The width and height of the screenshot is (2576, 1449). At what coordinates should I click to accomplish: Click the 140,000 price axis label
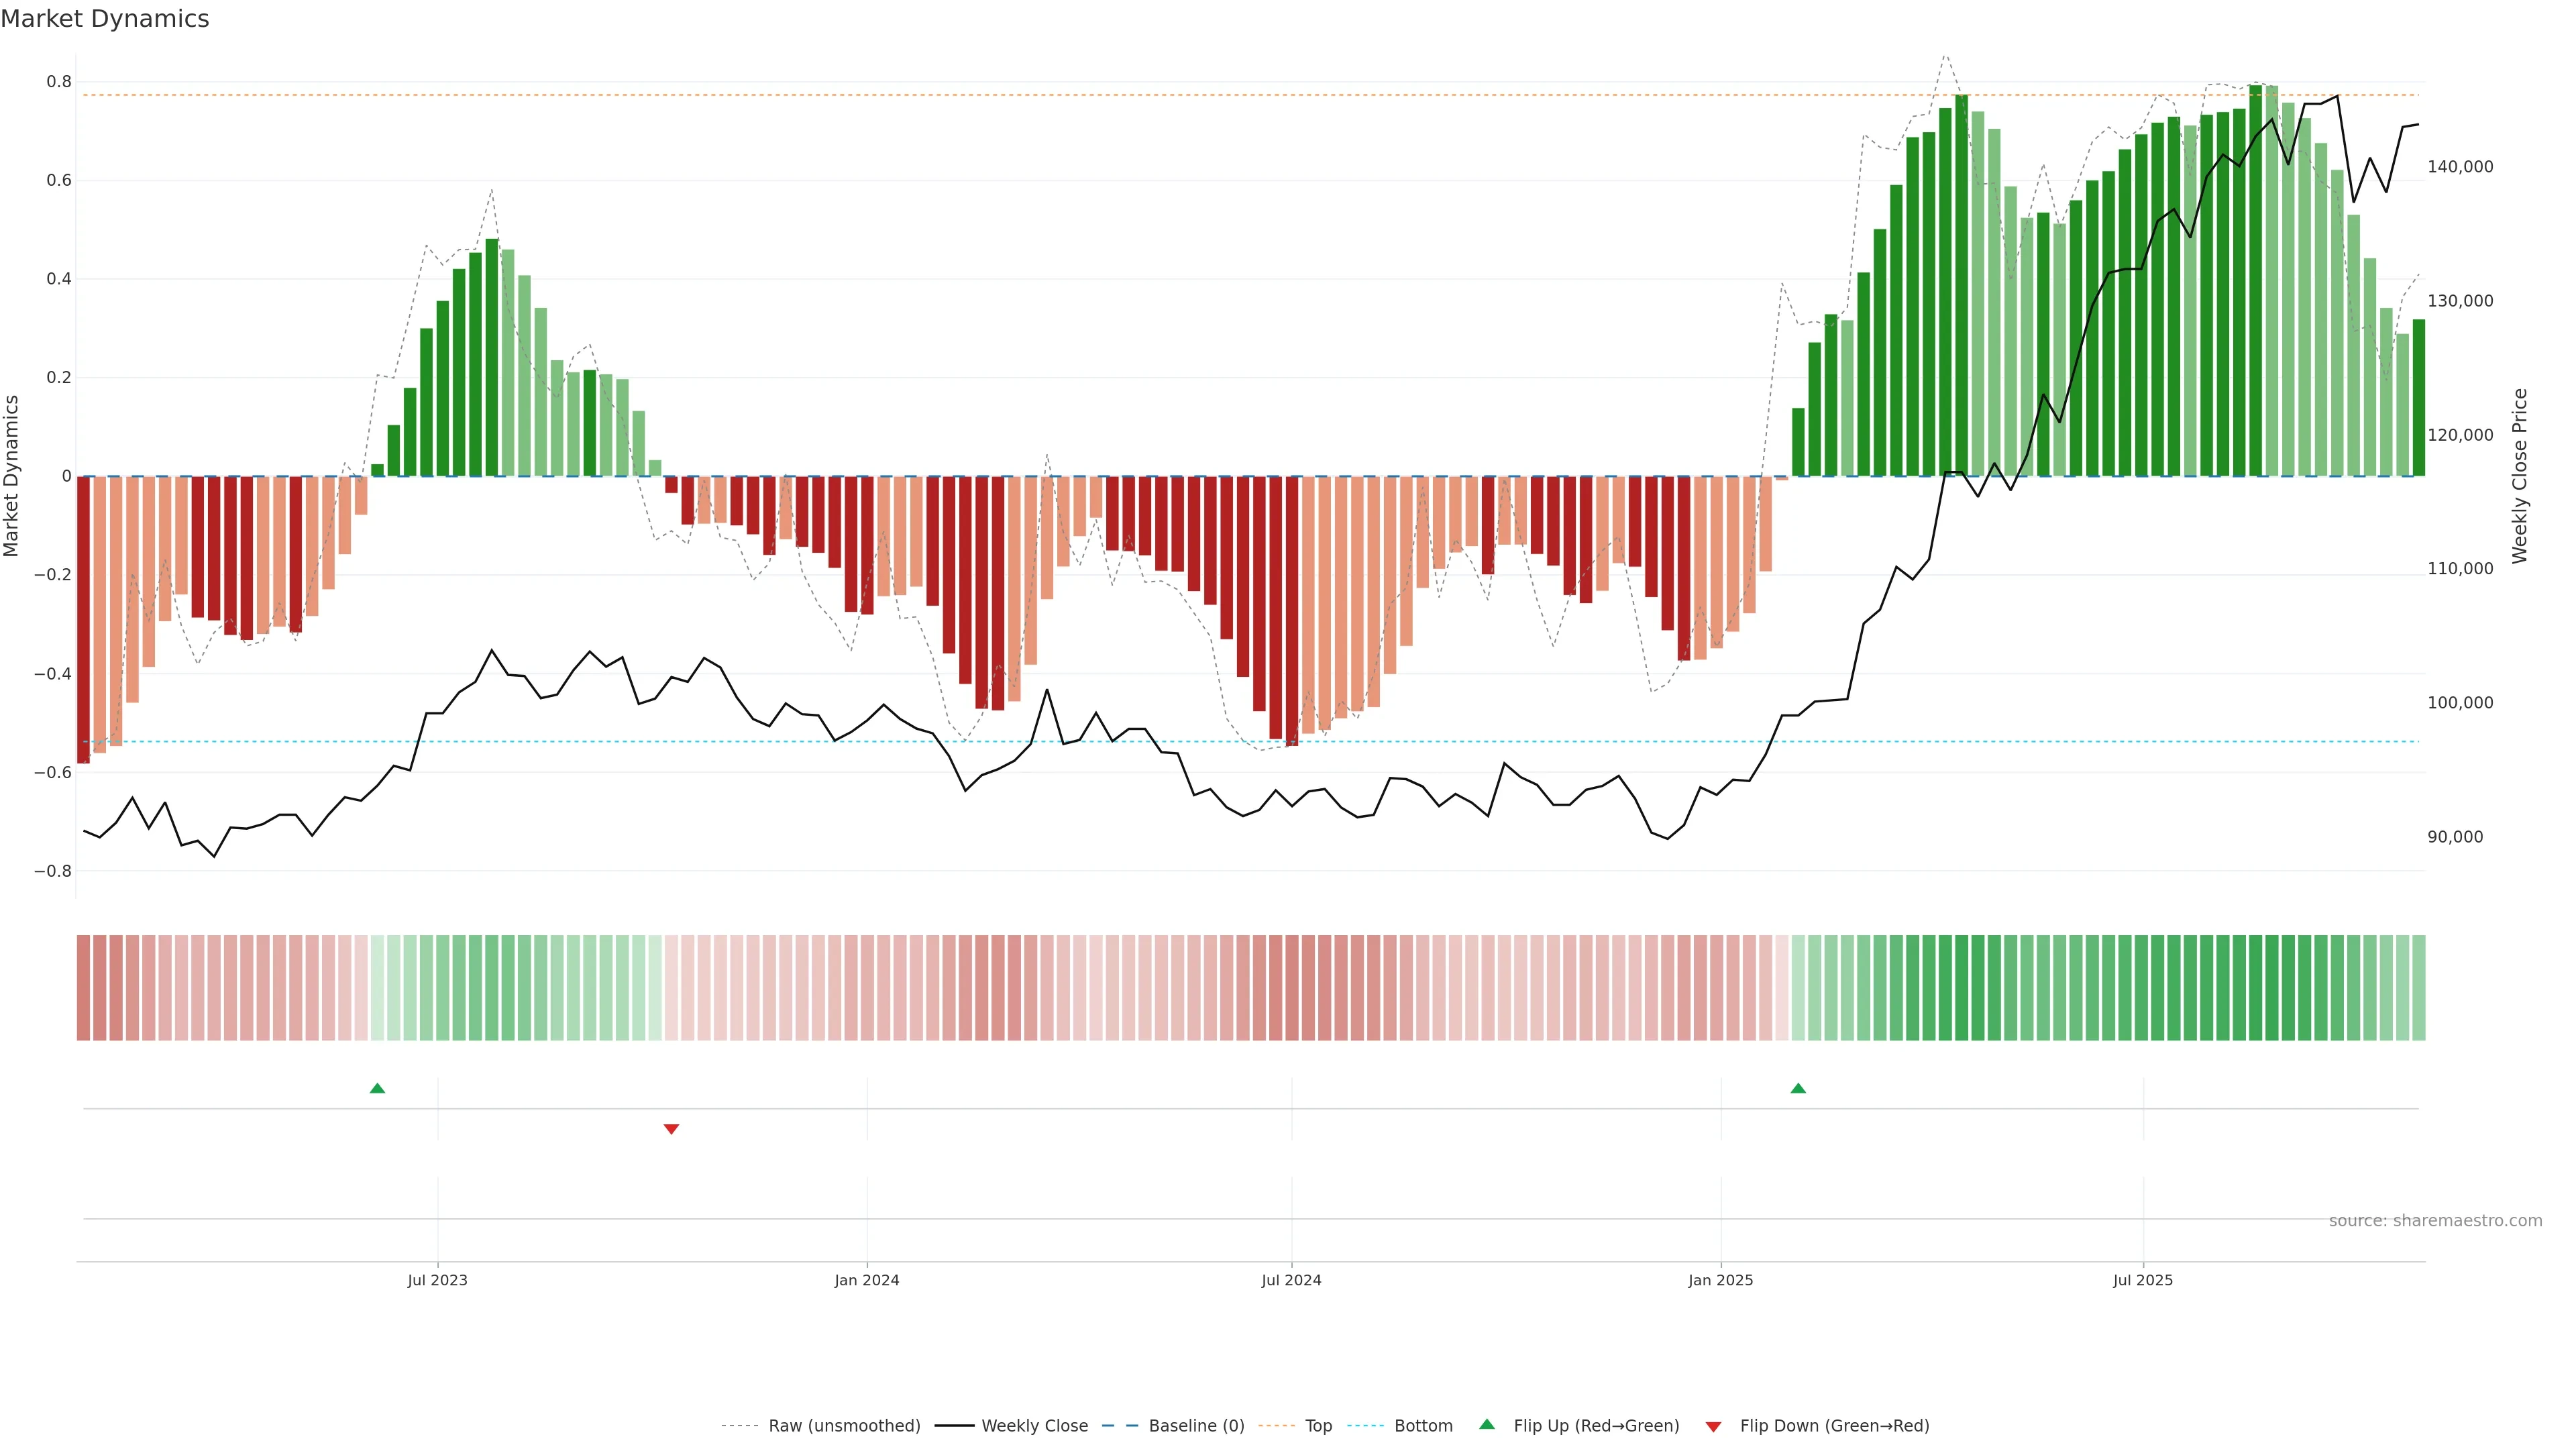(2460, 167)
